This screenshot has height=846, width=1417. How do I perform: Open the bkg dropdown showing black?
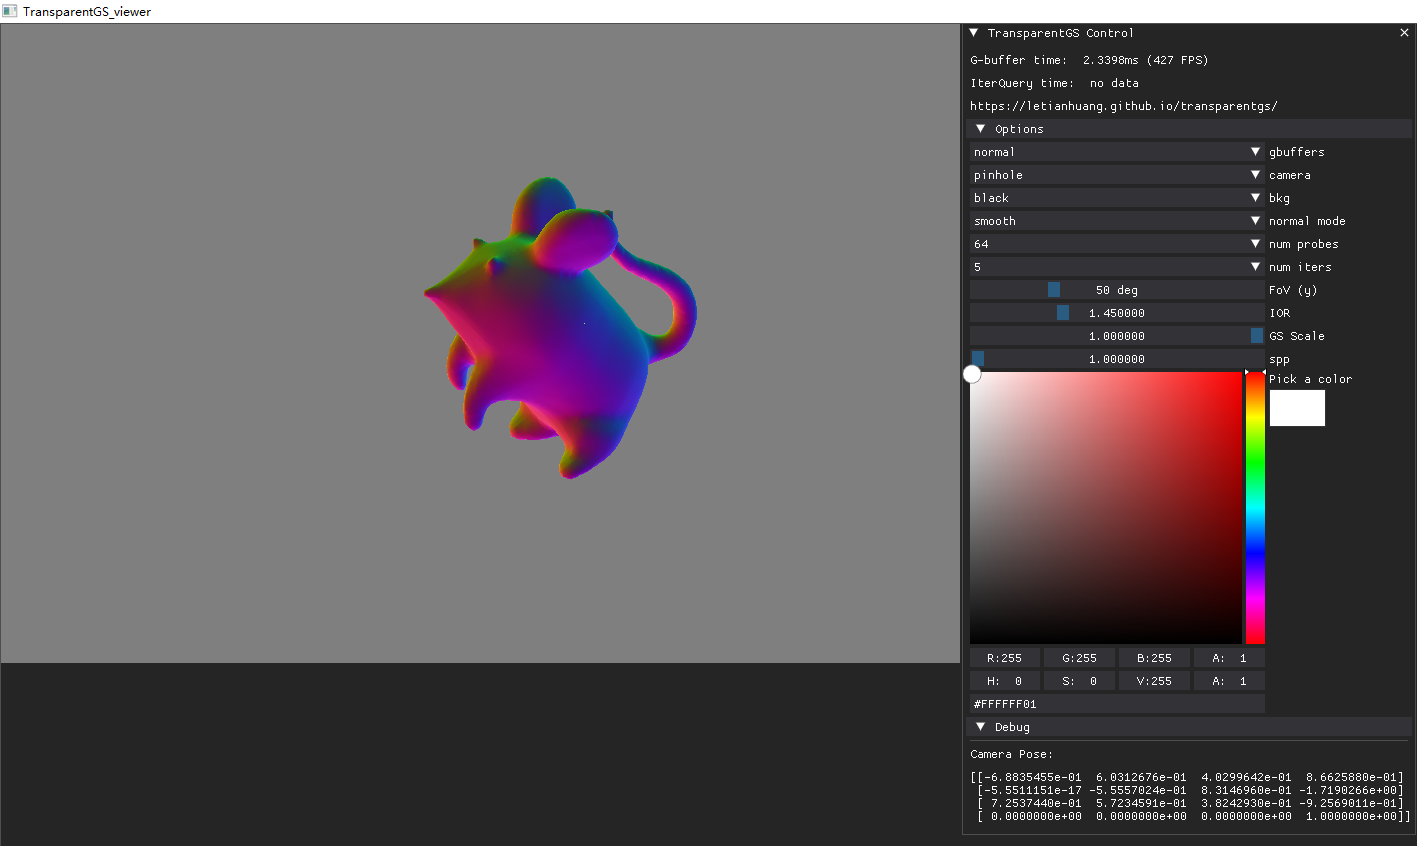tap(1117, 198)
